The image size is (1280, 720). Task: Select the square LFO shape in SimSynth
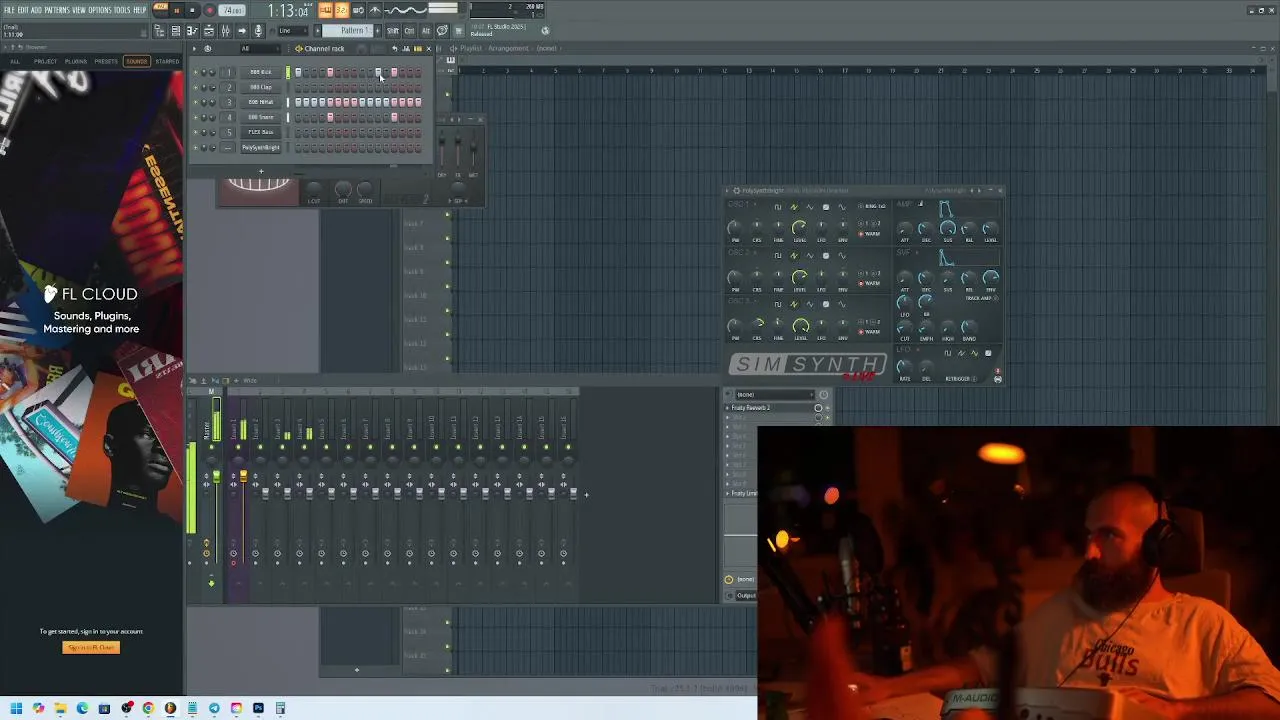pyautogui.click(x=948, y=353)
